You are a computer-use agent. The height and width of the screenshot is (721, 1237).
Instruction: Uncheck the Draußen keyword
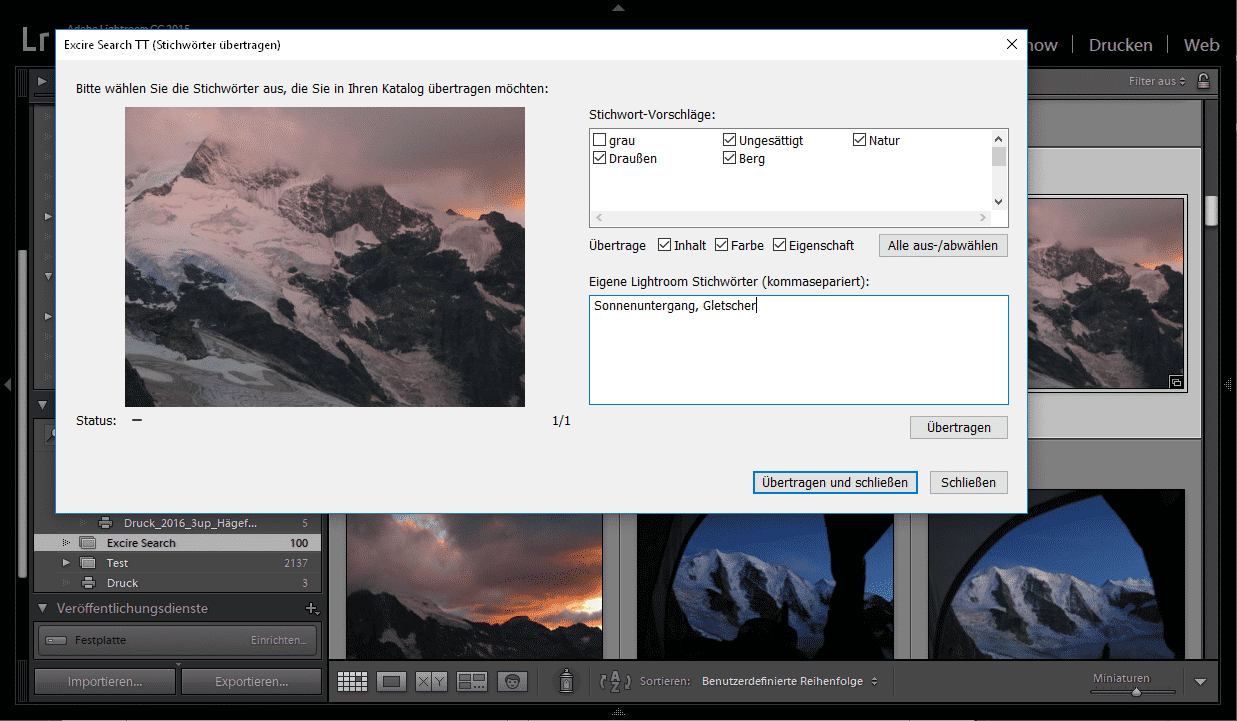click(x=600, y=158)
